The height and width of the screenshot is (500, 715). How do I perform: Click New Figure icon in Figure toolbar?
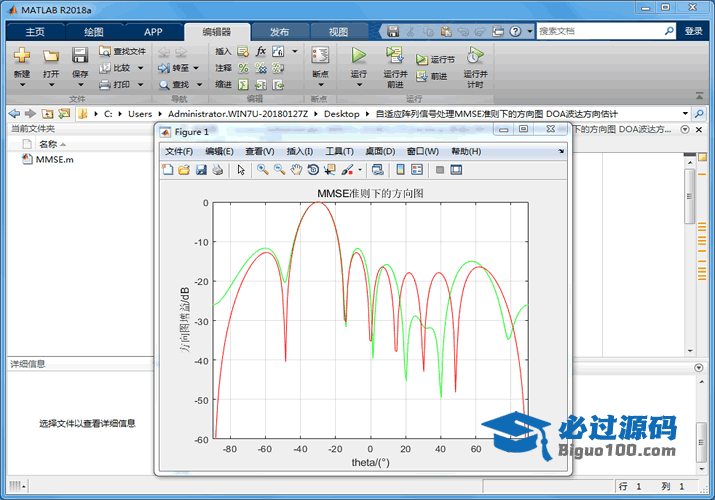(x=167, y=170)
